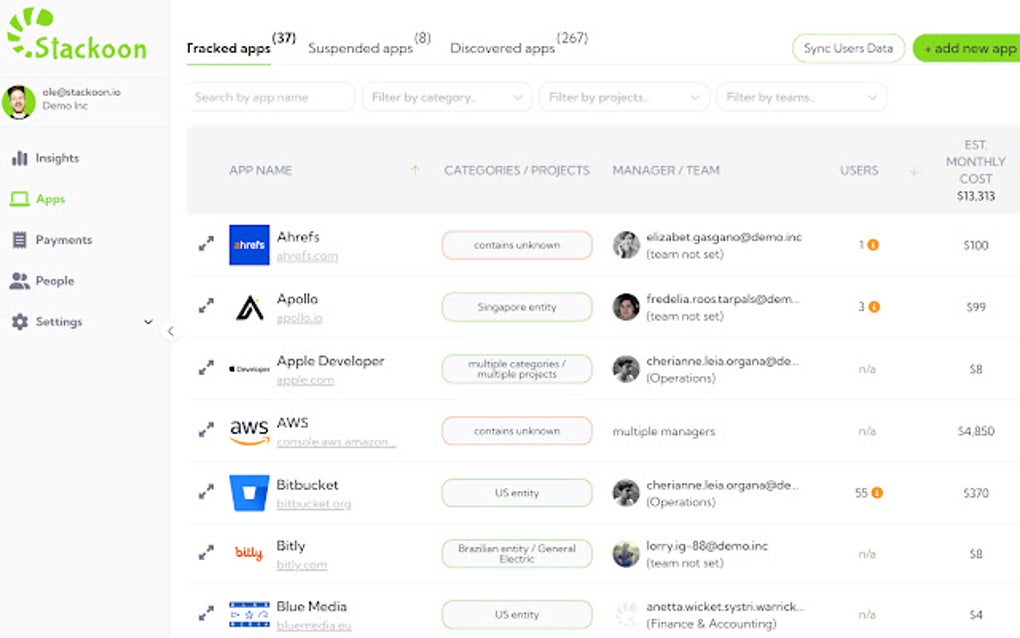Click the Bitbucket app logo
Image resolution: width=1020 pixels, height=638 pixels.
click(249, 493)
